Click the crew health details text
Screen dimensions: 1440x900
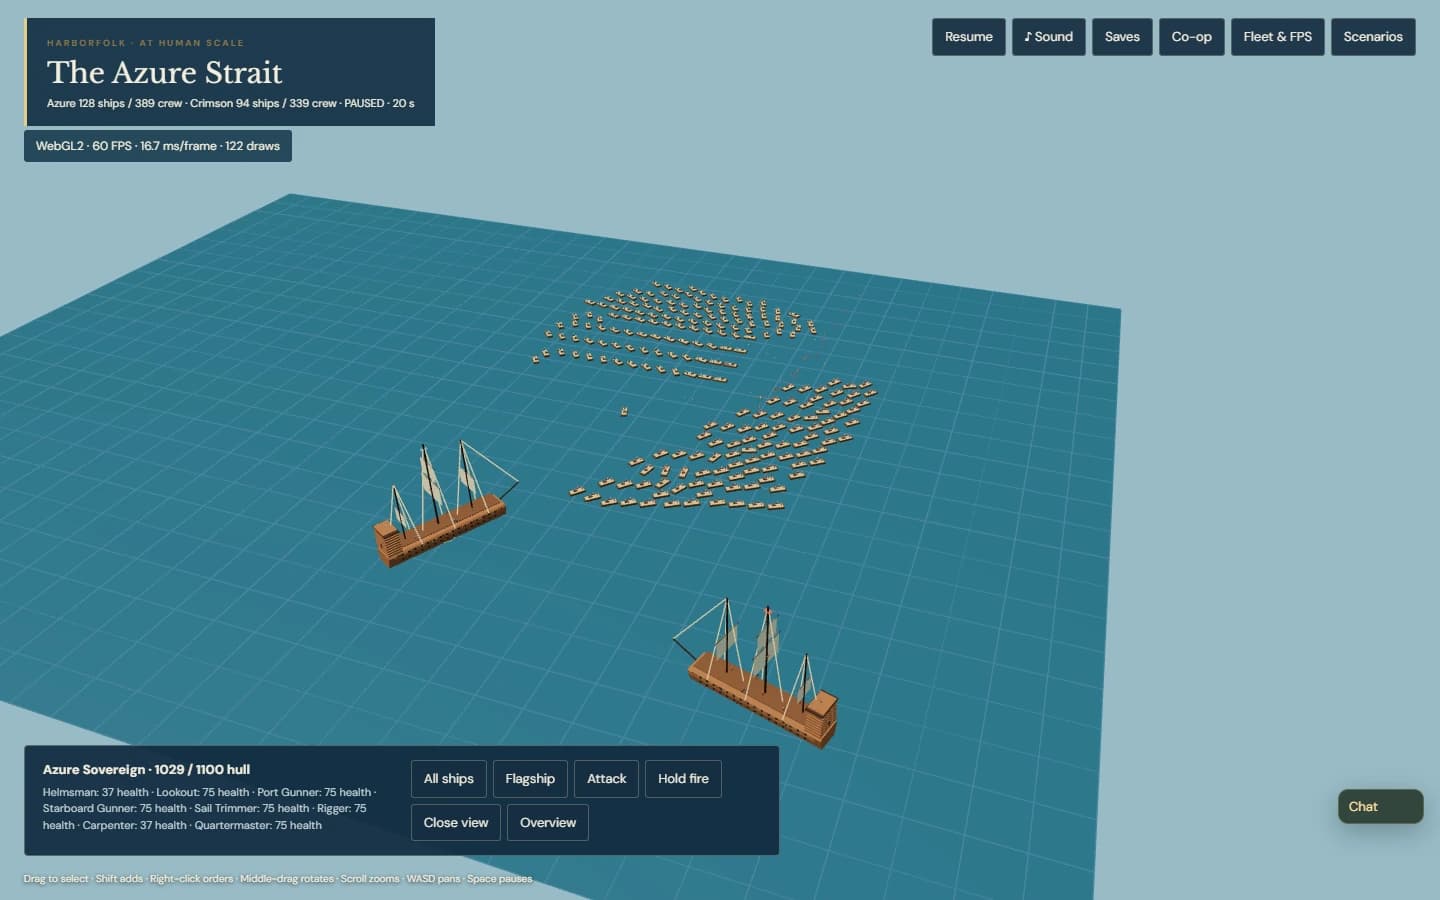point(209,809)
